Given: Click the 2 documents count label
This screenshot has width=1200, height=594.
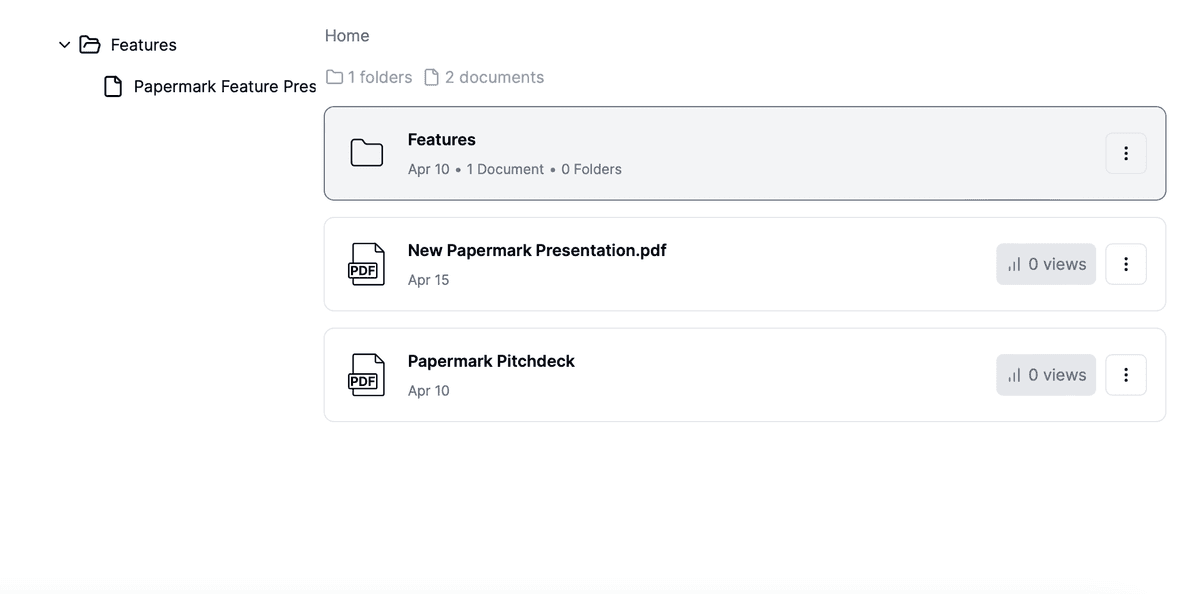Looking at the screenshot, I should click(494, 76).
